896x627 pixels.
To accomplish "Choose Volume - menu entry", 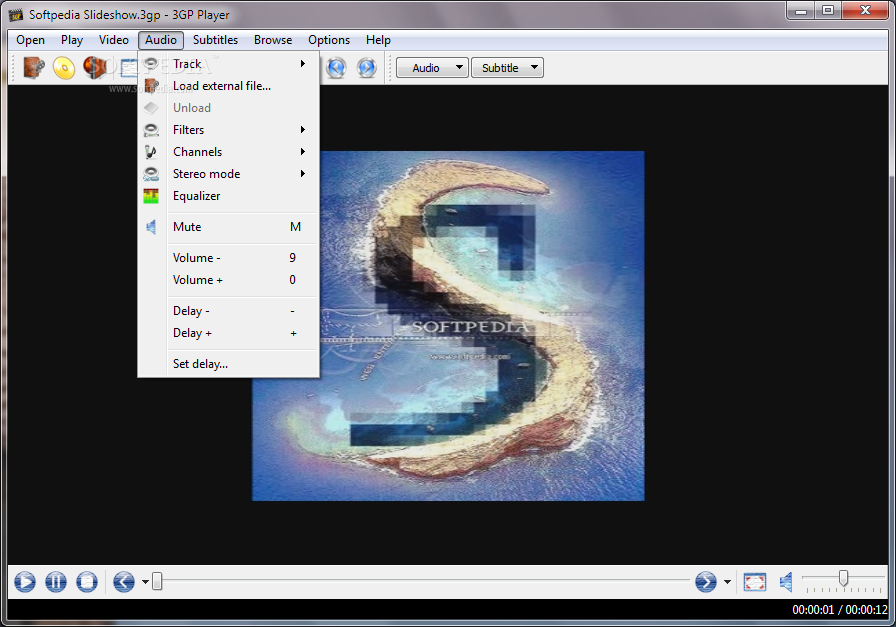I will [x=229, y=258].
